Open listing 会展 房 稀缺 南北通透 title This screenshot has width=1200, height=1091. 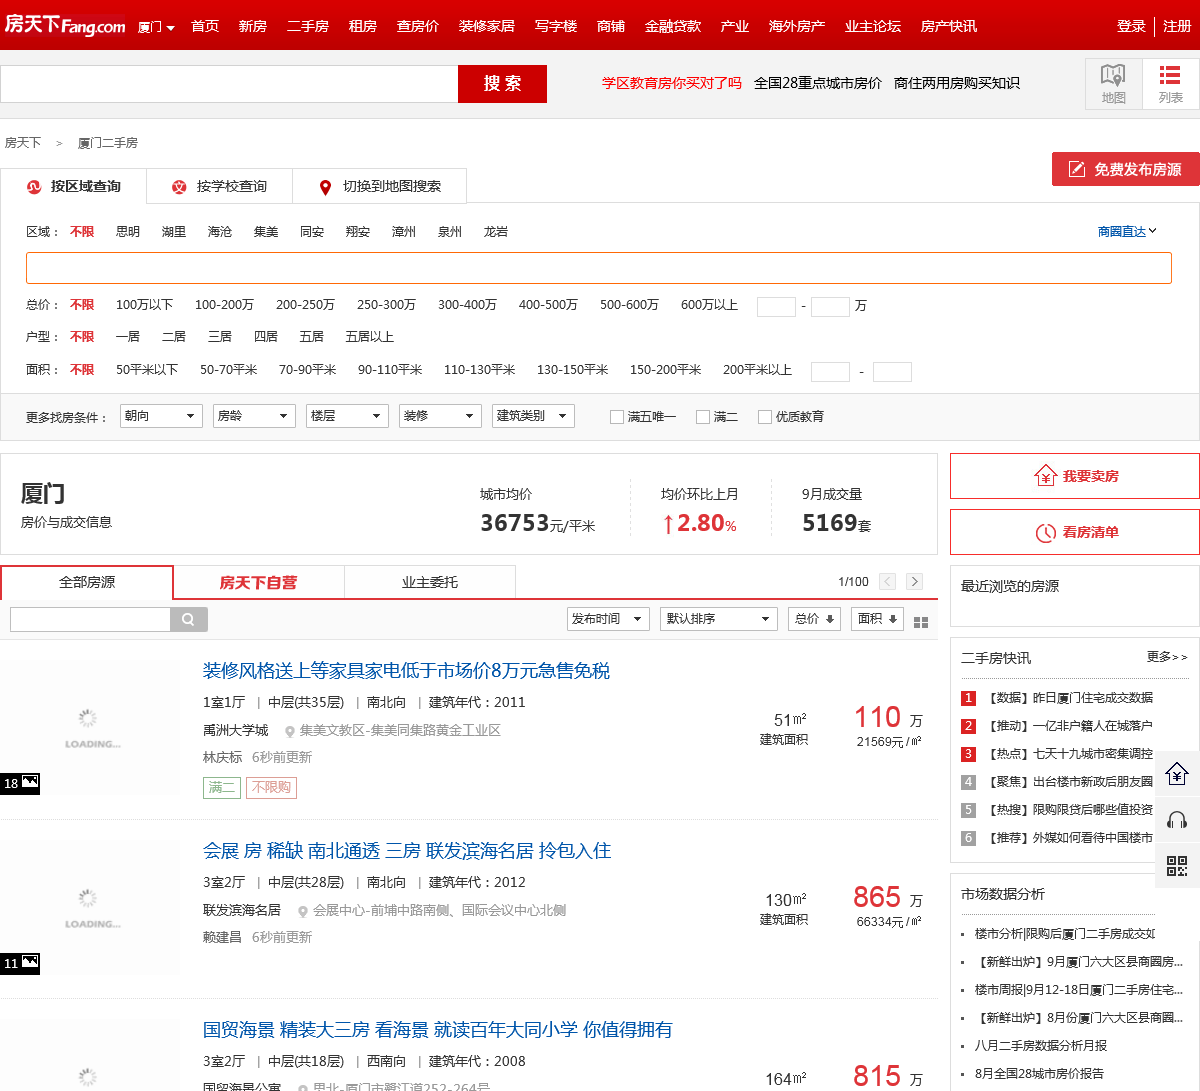point(407,851)
